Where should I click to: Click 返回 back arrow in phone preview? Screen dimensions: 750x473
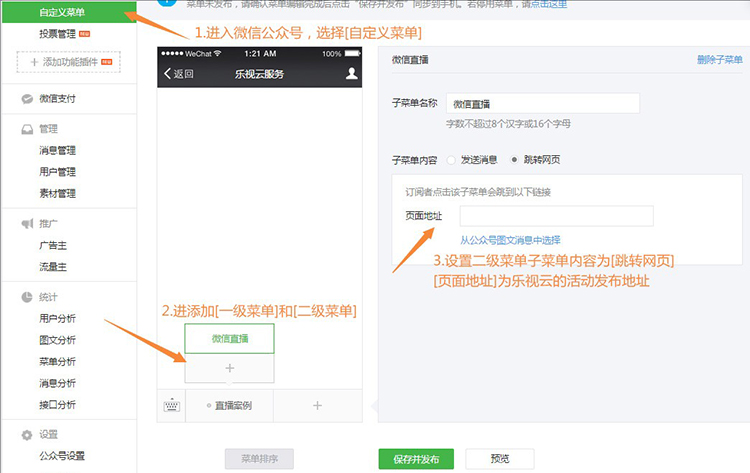point(178,74)
